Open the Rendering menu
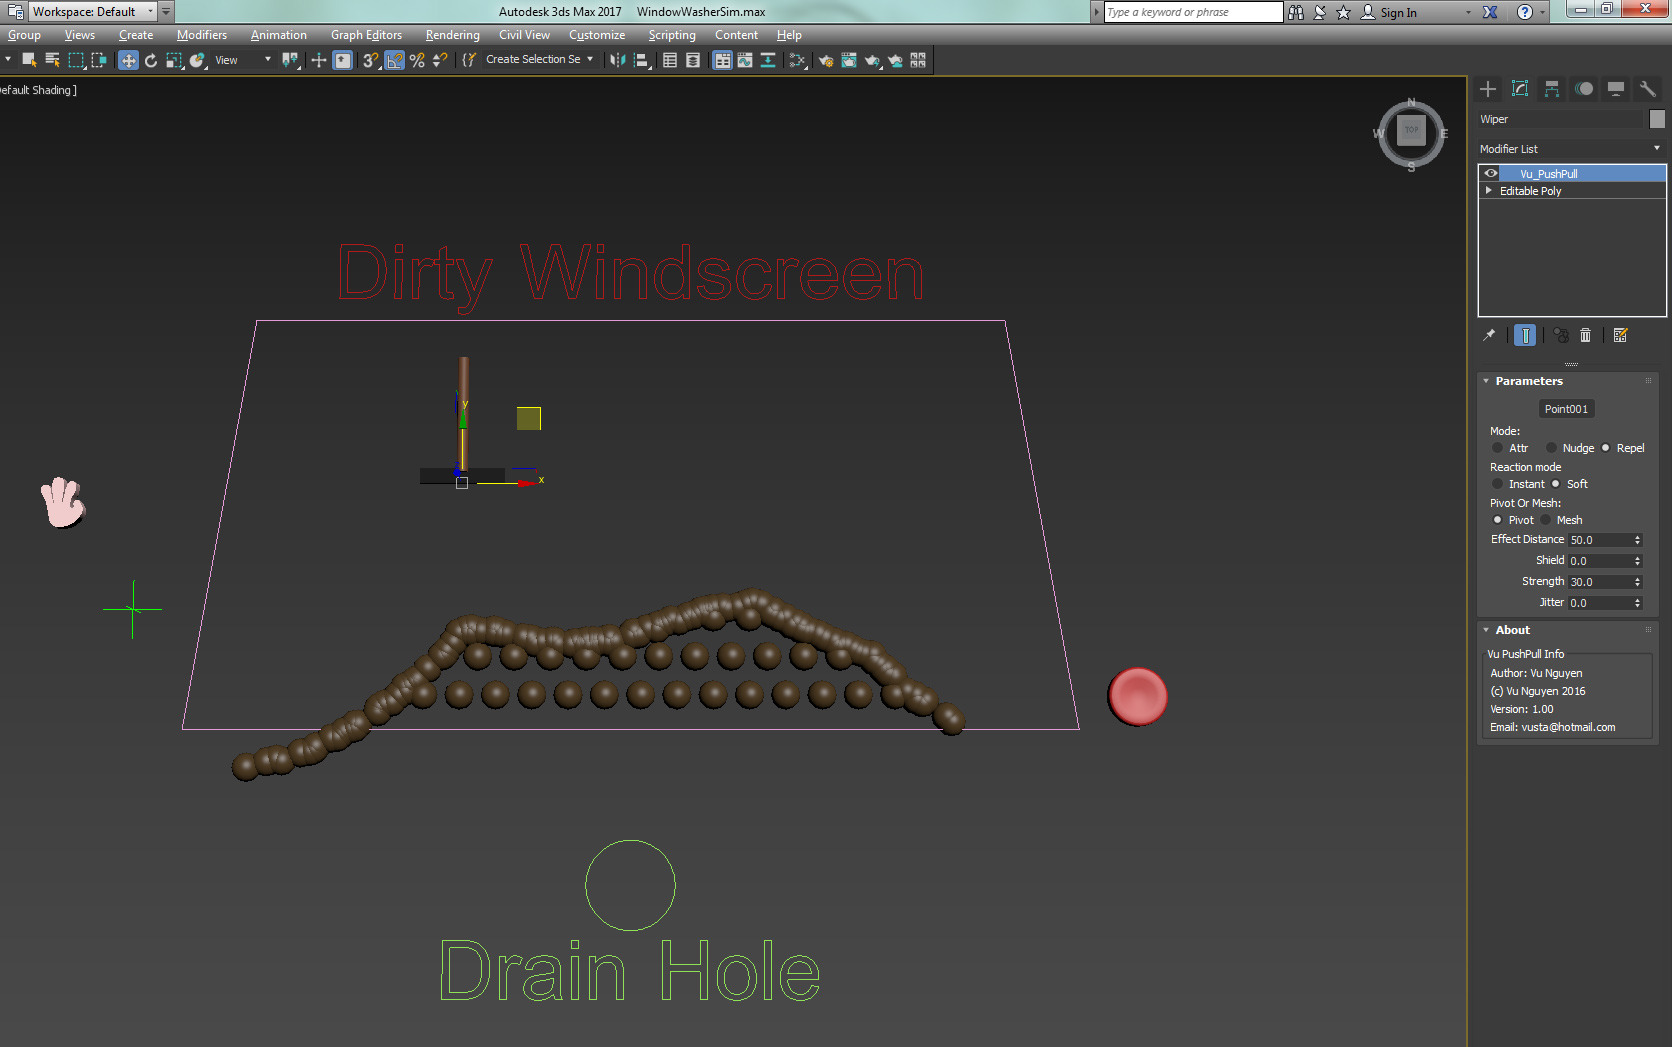The width and height of the screenshot is (1672, 1047). (452, 35)
